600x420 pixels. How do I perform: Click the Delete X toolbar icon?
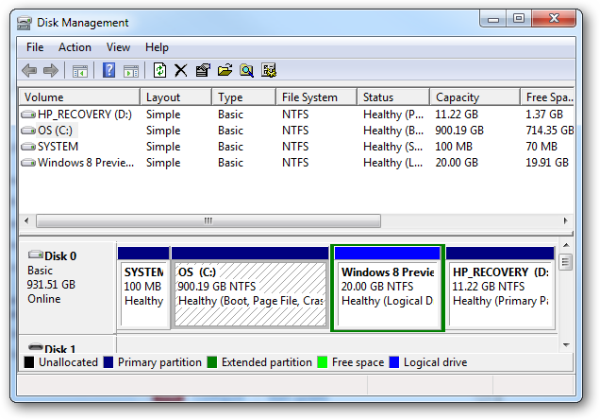(181, 70)
